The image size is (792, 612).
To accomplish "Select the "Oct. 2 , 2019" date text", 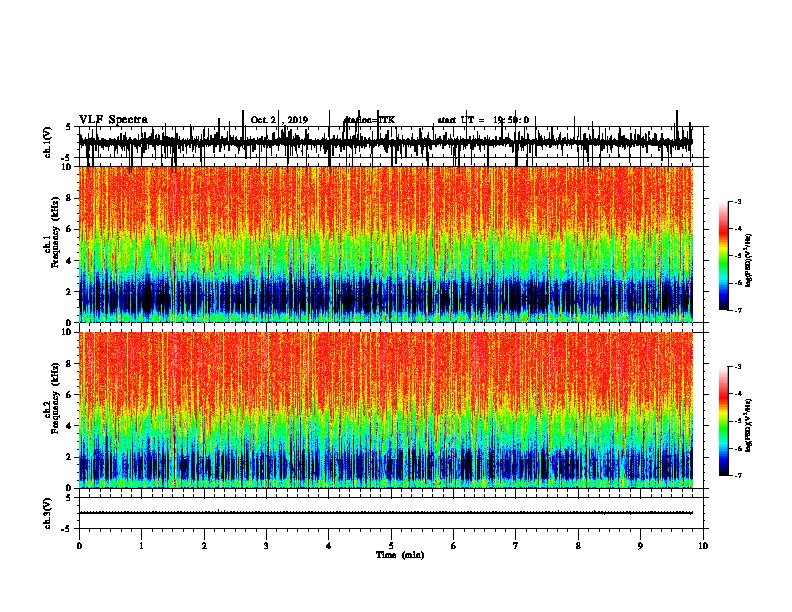I will [279, 120].
